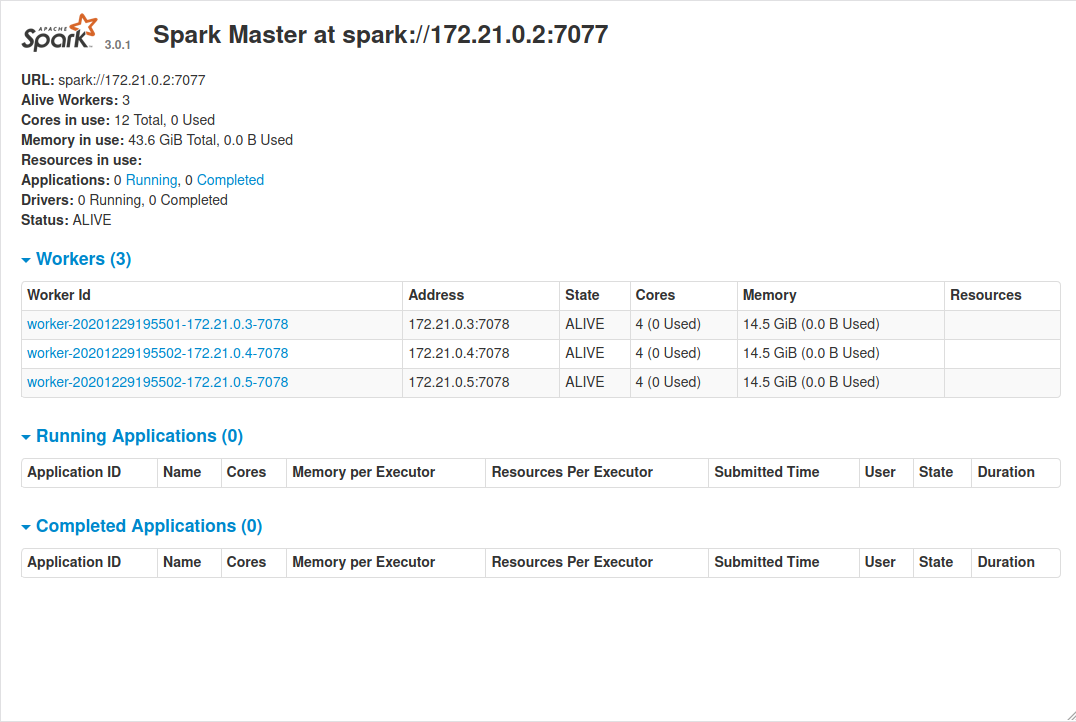This screenshot has width=1076, height=722.
Task: Sort Workers table by State header
Action: tap(582, 295)
